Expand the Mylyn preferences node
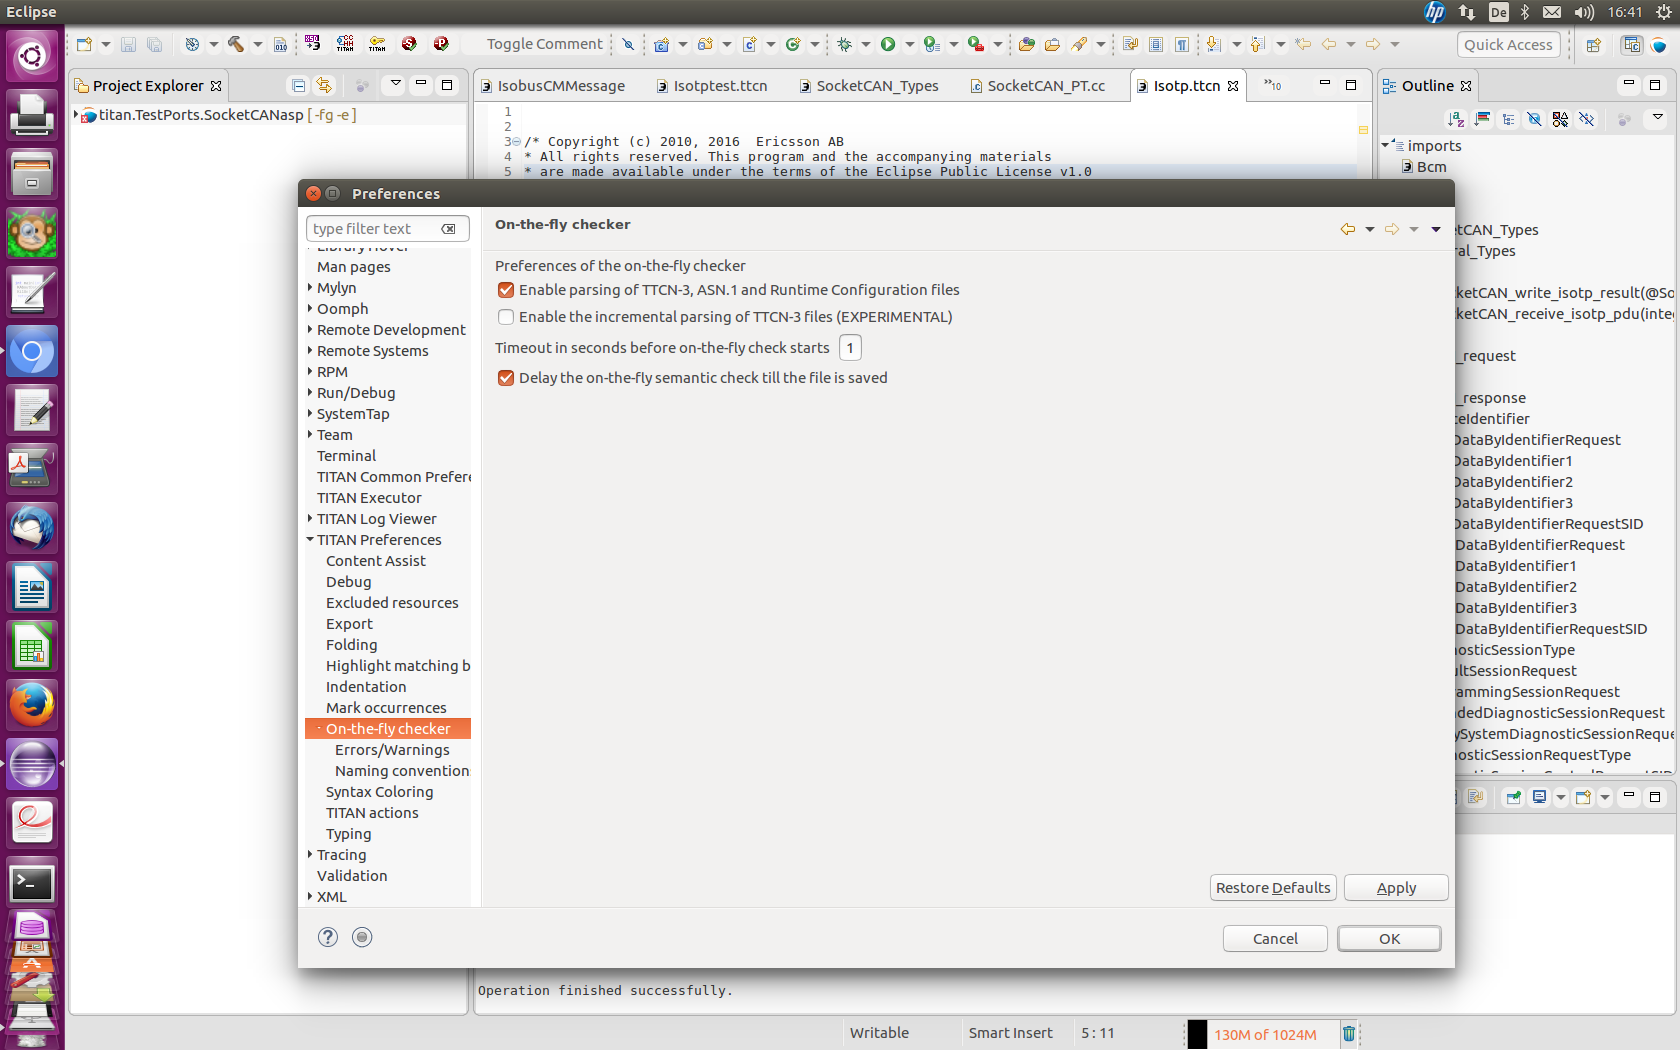The height and width of the screenshot is (1050, 1680). [x=310, y=288]
